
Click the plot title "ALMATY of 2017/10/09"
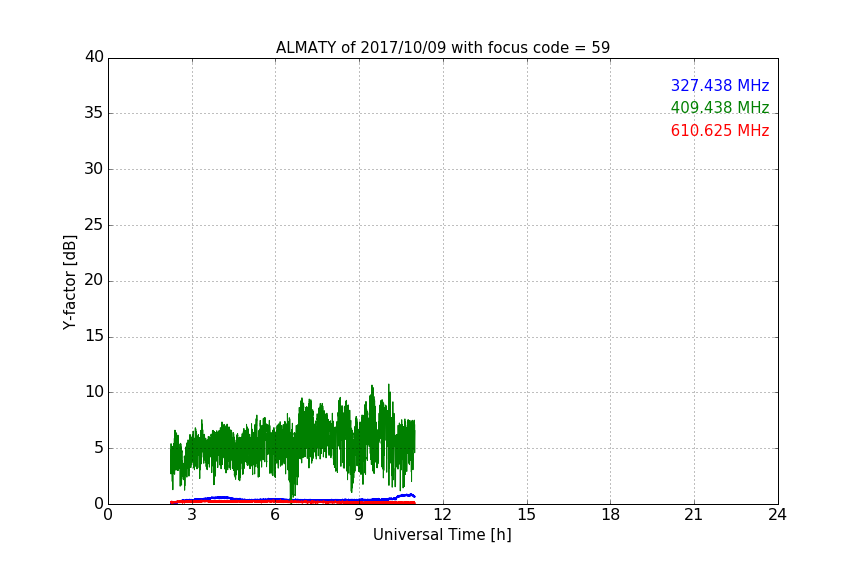click(x=443, y=48)
